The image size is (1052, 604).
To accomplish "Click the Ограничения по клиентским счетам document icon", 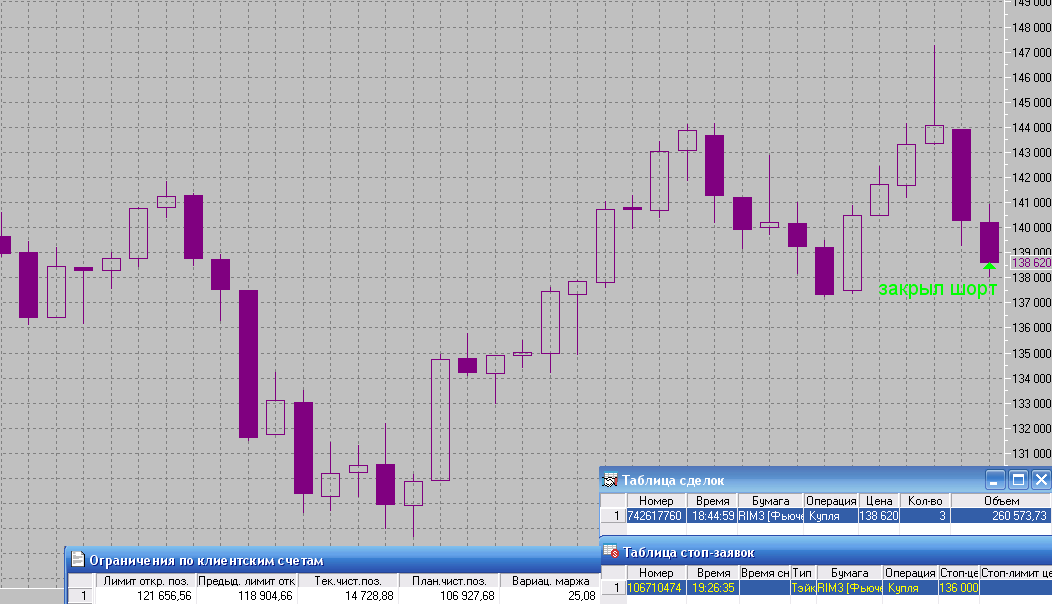I will click(77, 560).
